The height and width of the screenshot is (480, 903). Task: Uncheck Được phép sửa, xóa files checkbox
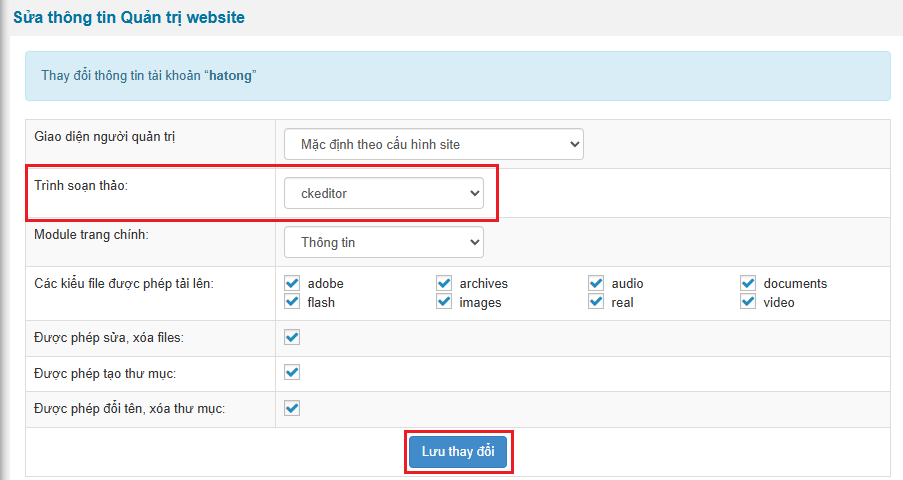tap(292, 337)
